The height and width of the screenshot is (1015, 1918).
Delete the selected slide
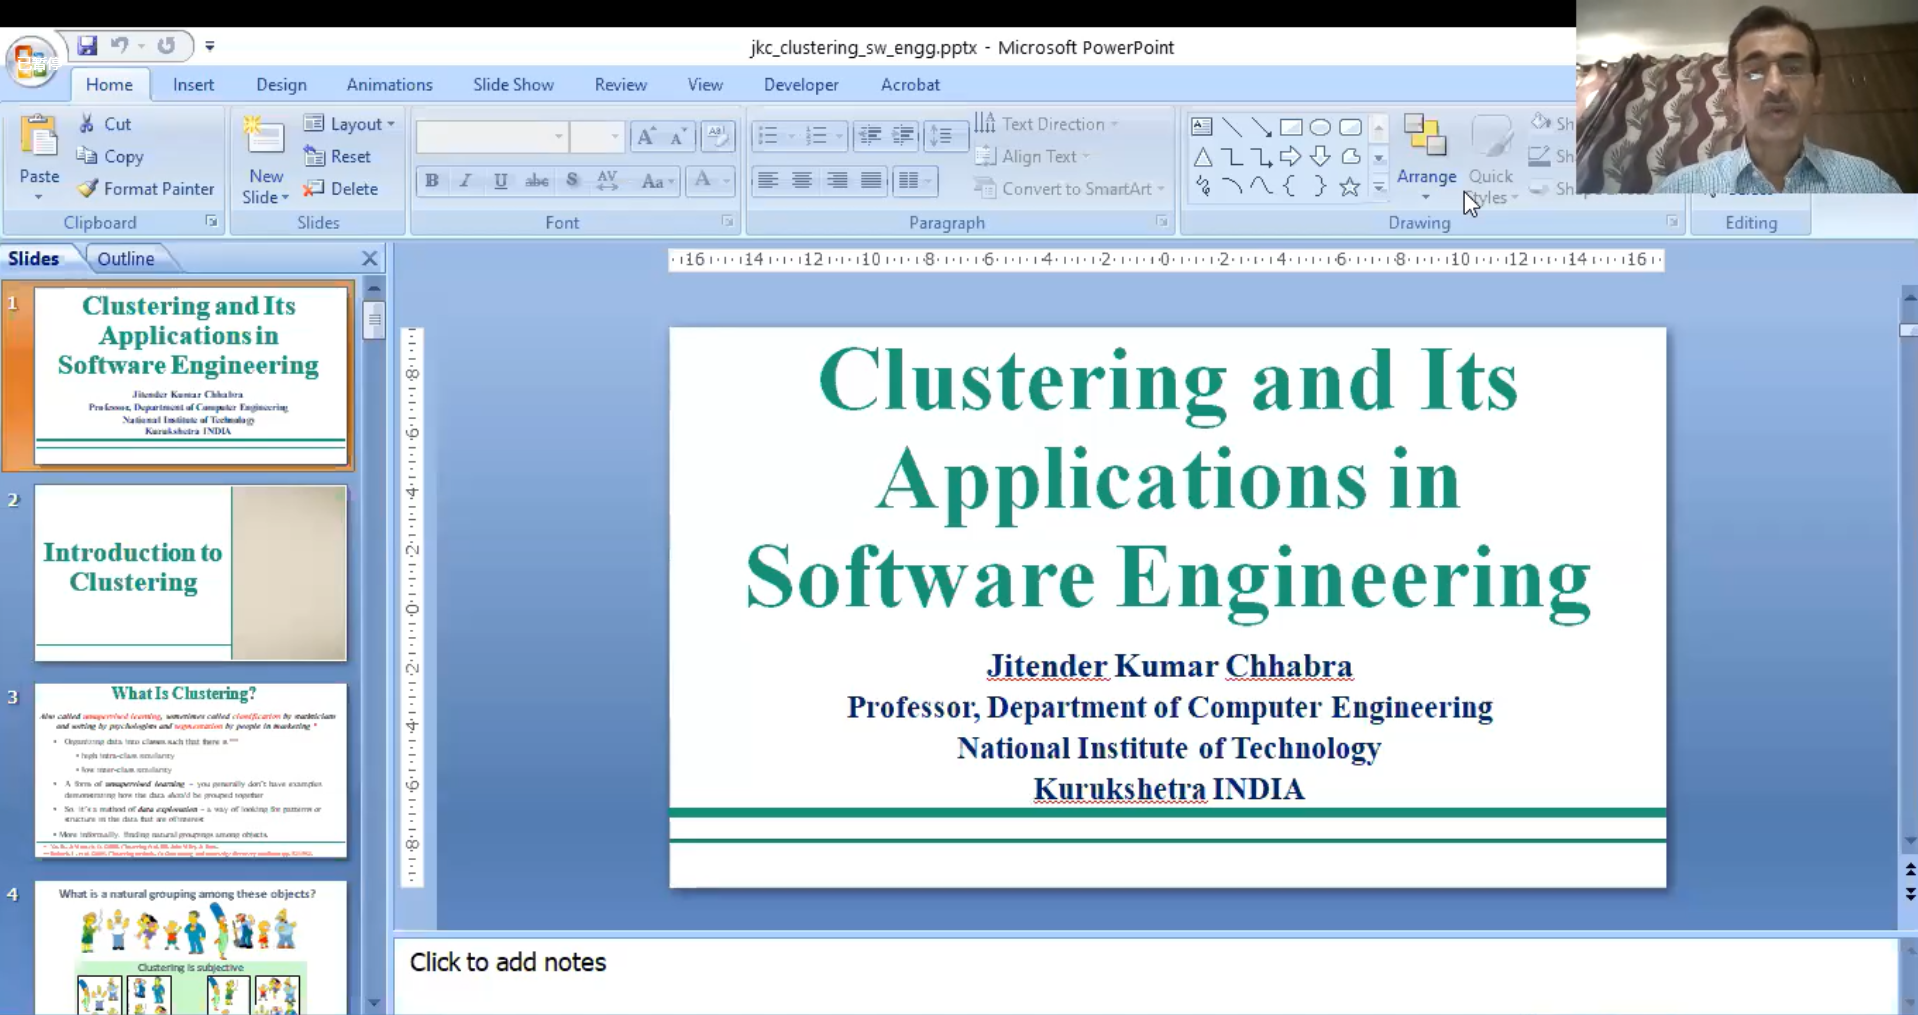pos(341,188)
